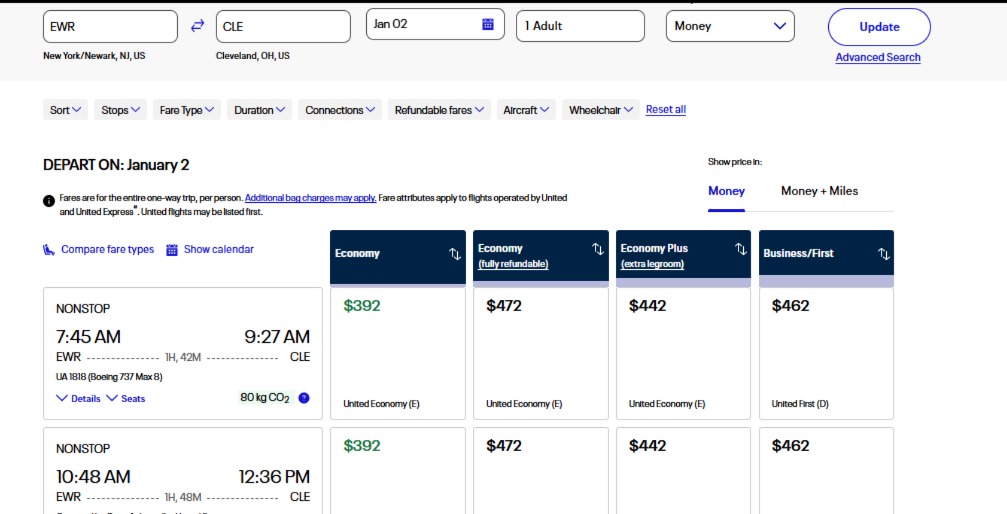Image resolution: width=1007 pixels, height=514 pixels.
Task: Switch to the Money + Miles tab
Action: pyautogui.click(x=819, y=191)
